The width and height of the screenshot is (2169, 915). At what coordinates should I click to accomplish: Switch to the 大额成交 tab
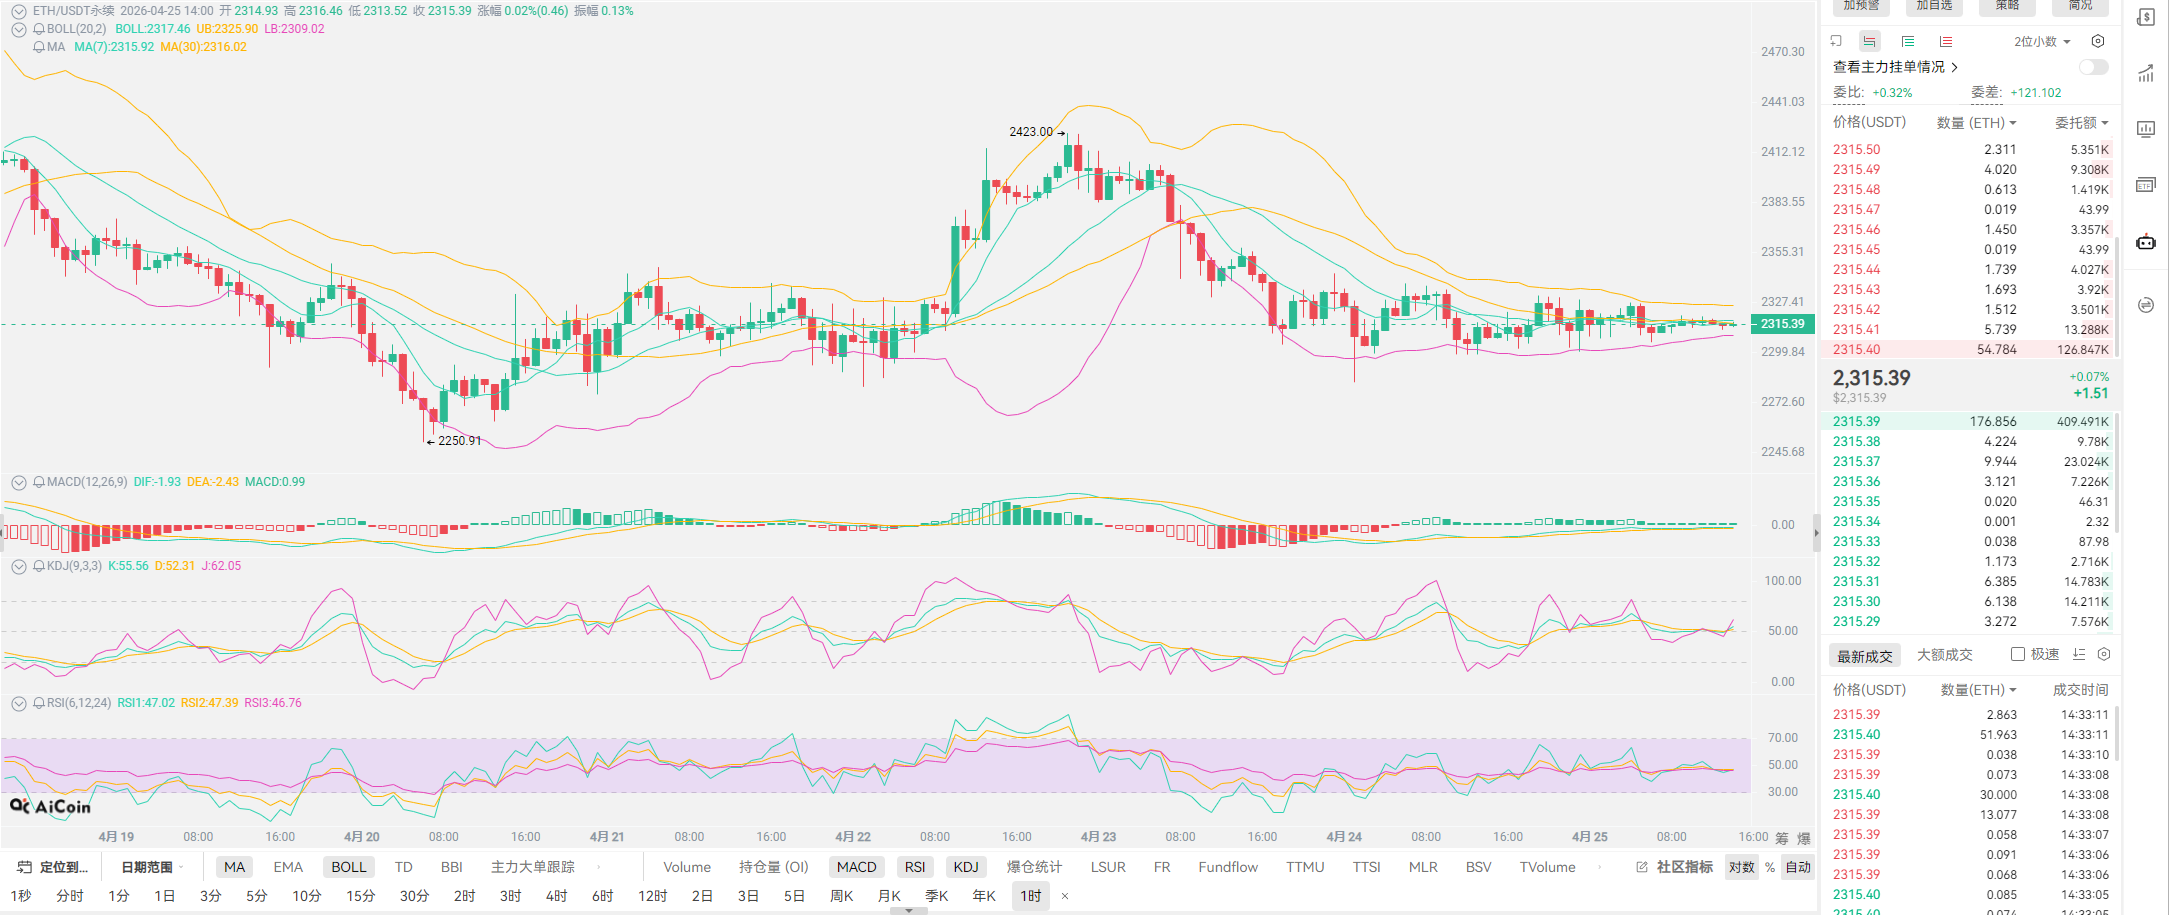tap(1944, 655)
